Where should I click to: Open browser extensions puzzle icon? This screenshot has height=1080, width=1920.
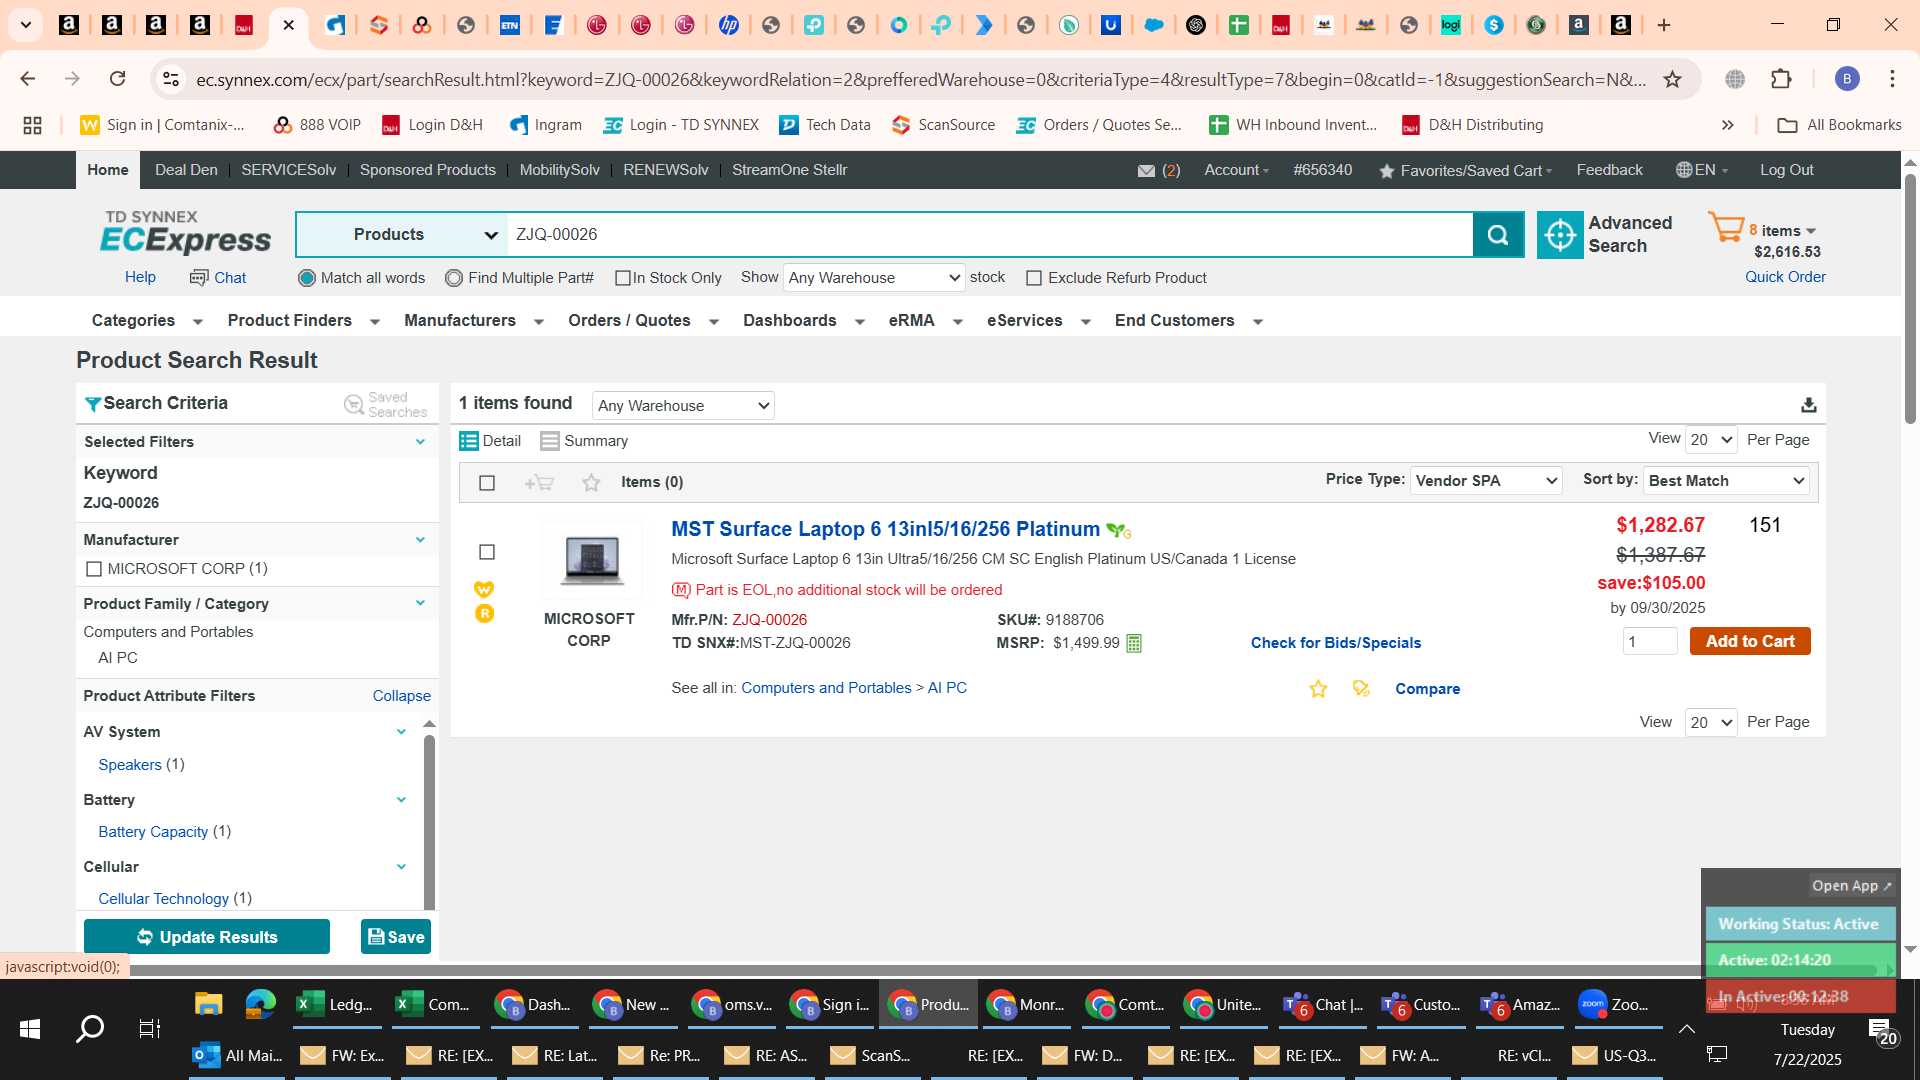click(x=1781, y=79)
